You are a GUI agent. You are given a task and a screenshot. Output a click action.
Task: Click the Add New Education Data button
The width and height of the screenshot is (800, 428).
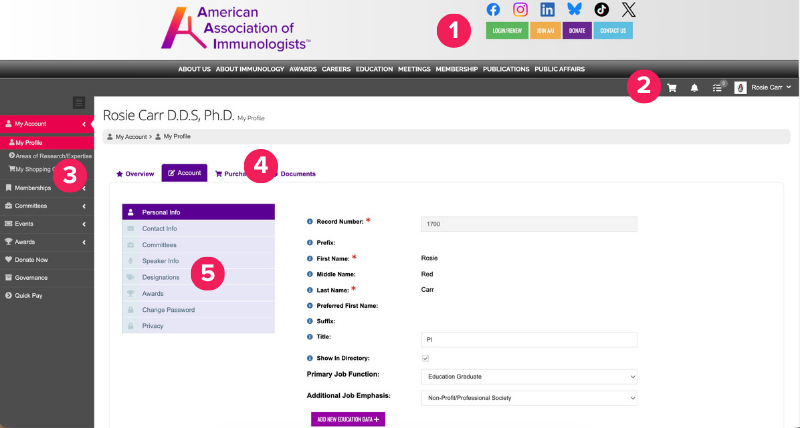pos(348,420)
